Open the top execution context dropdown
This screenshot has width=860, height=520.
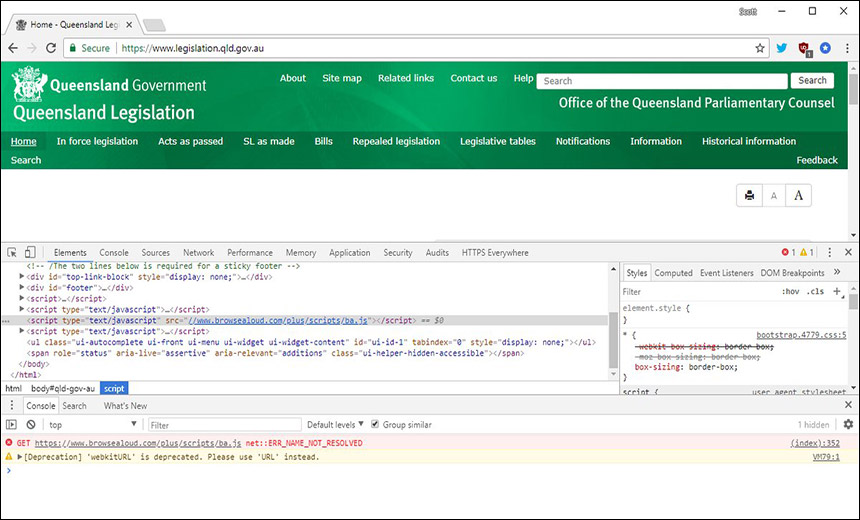[93, 425]
